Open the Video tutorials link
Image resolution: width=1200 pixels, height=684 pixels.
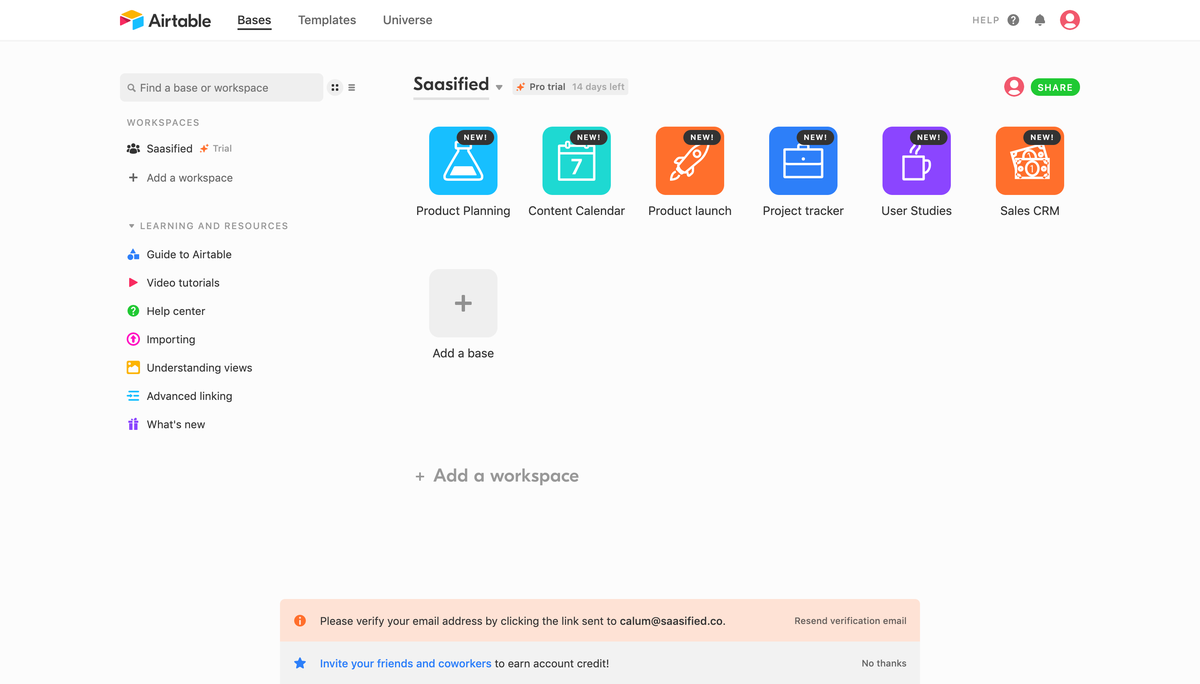point(183,283)
